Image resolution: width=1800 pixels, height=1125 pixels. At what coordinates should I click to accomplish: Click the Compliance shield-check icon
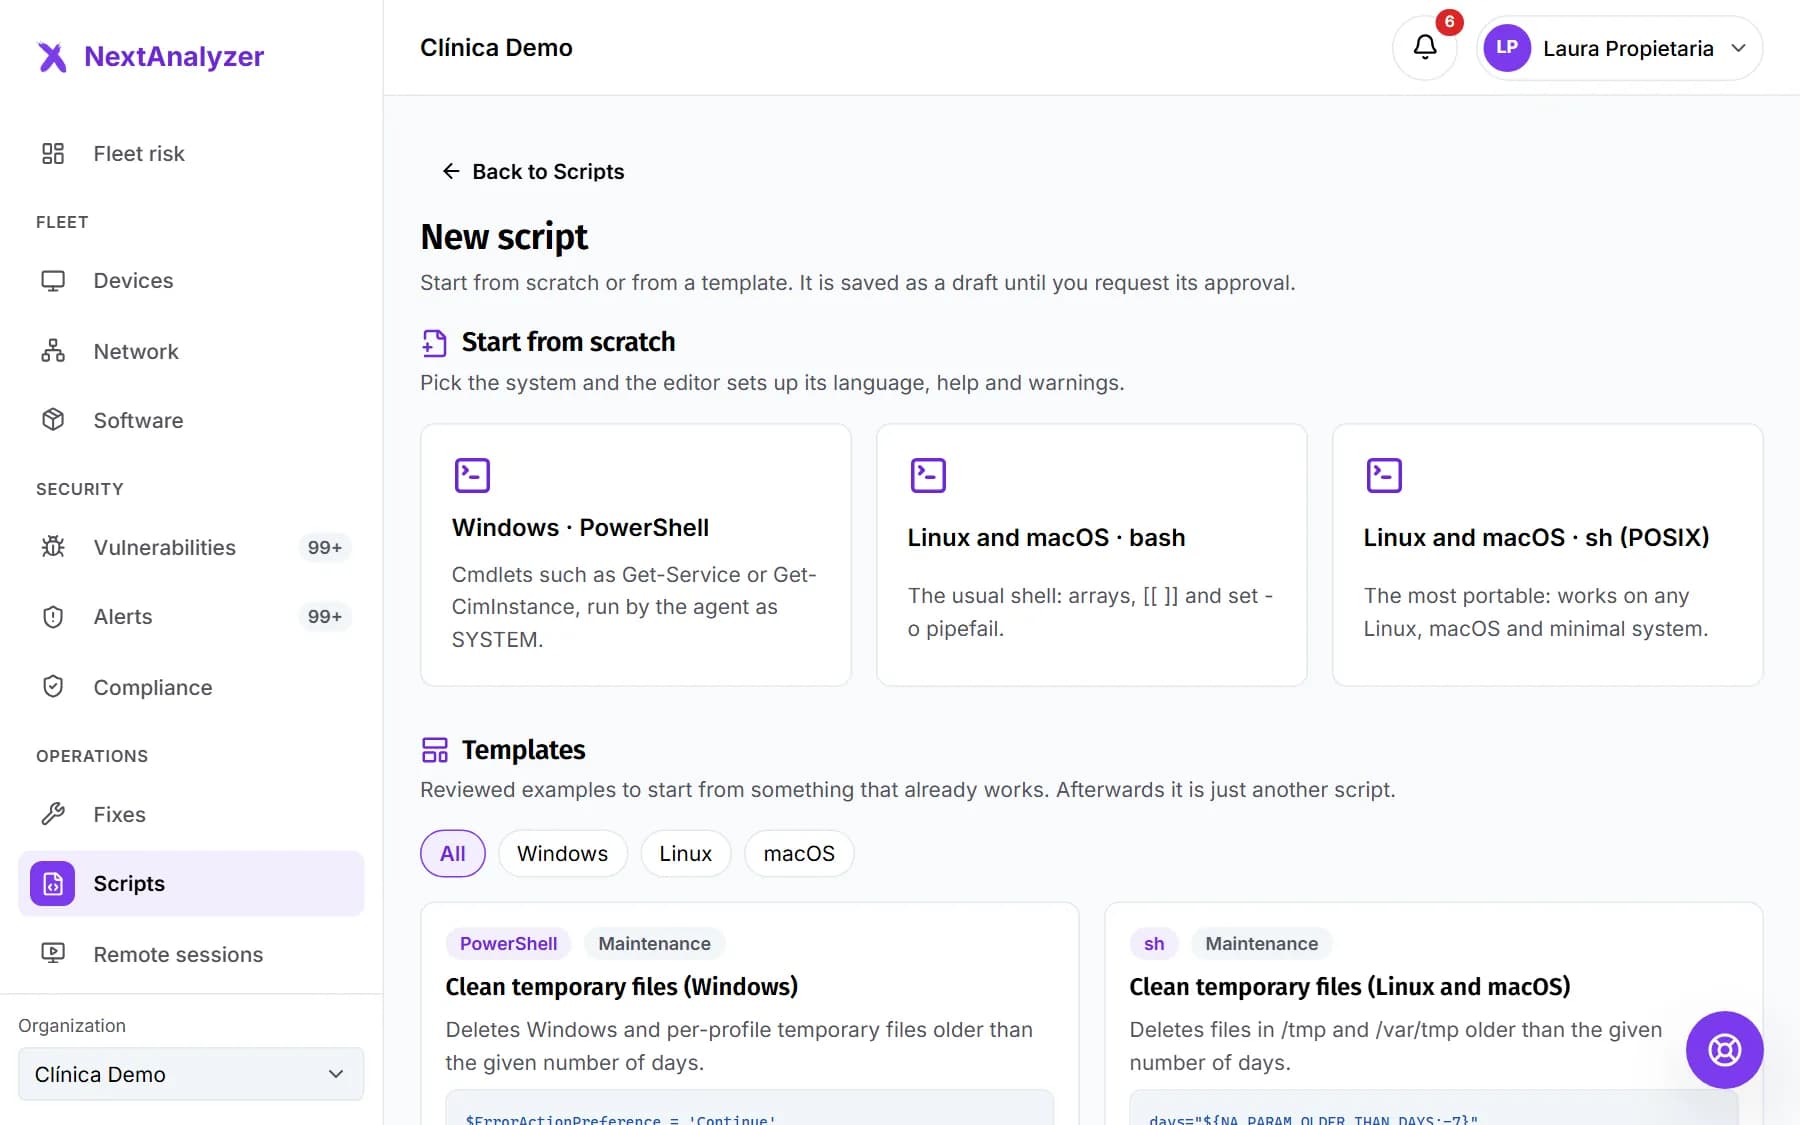(53, 687)
